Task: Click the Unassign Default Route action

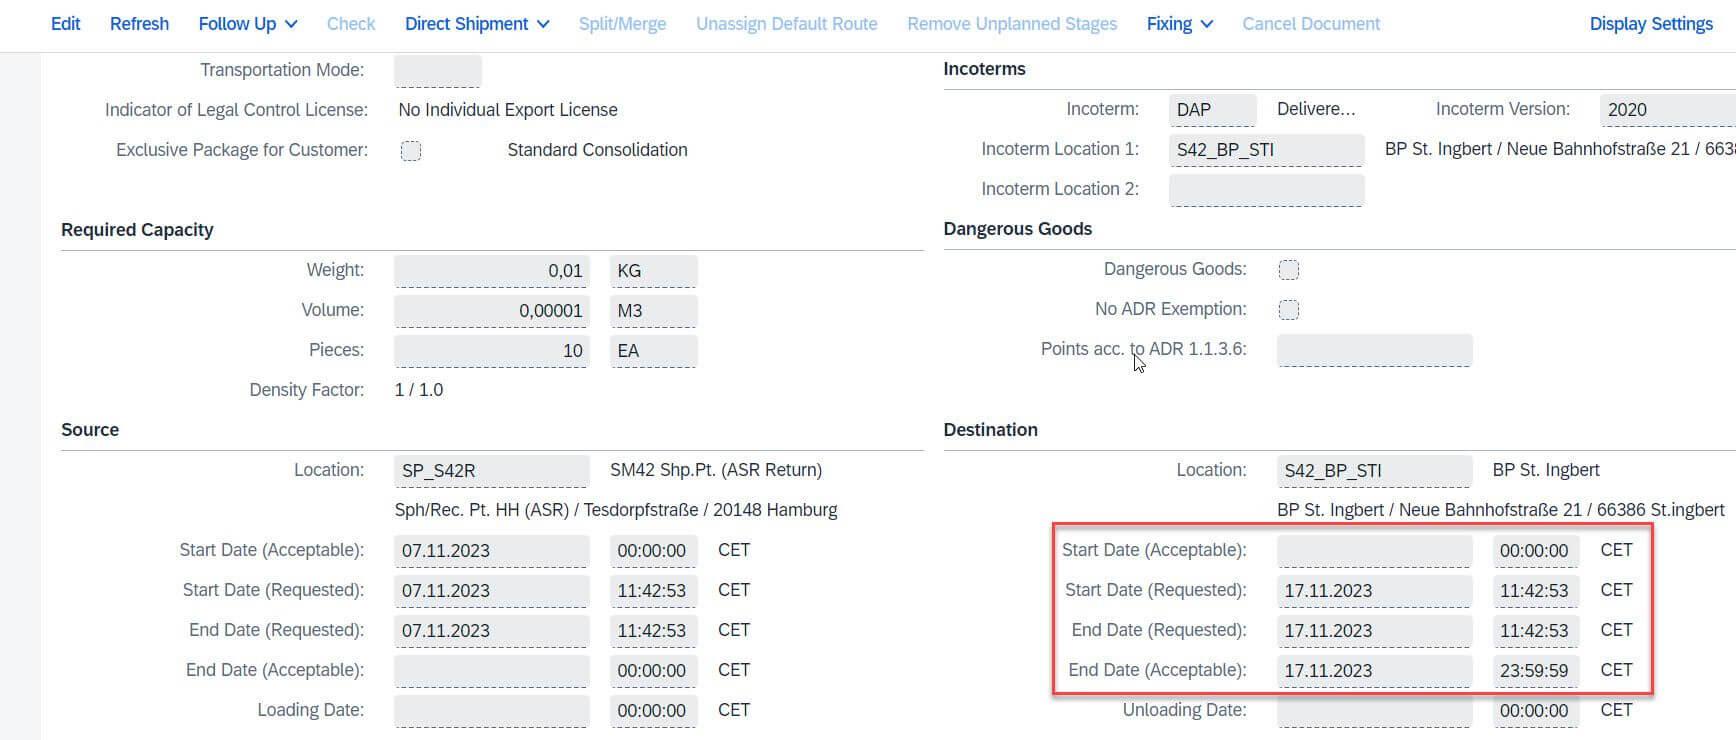Action: tap(786, 23)
